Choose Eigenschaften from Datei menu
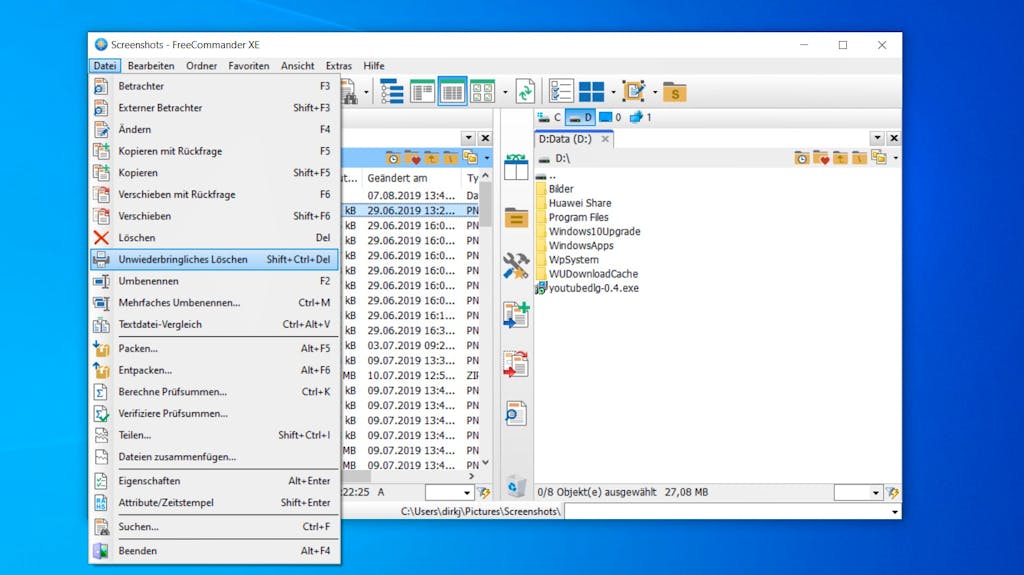 pos(214,481)
